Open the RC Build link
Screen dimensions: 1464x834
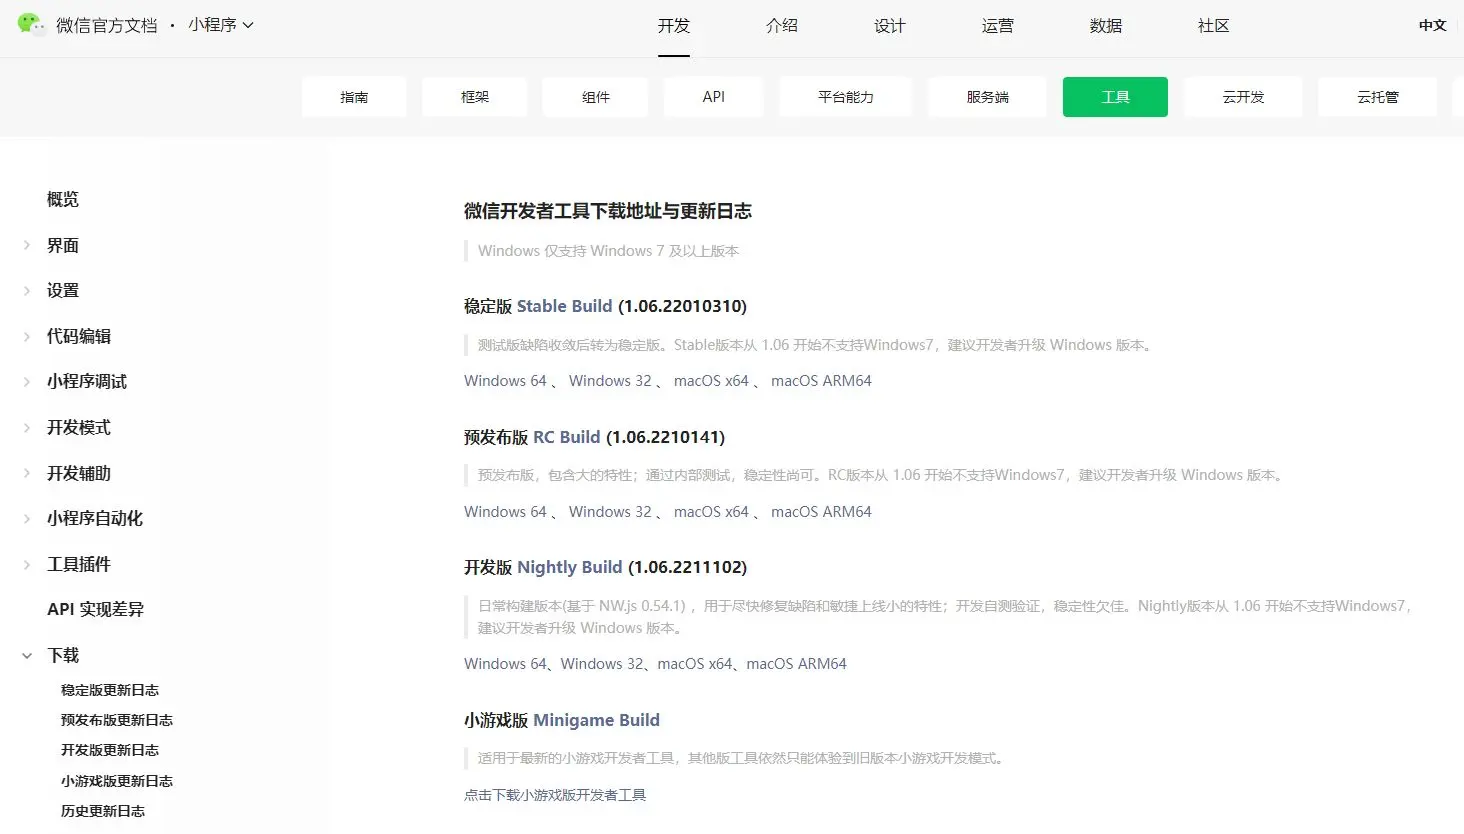(566, 437)
